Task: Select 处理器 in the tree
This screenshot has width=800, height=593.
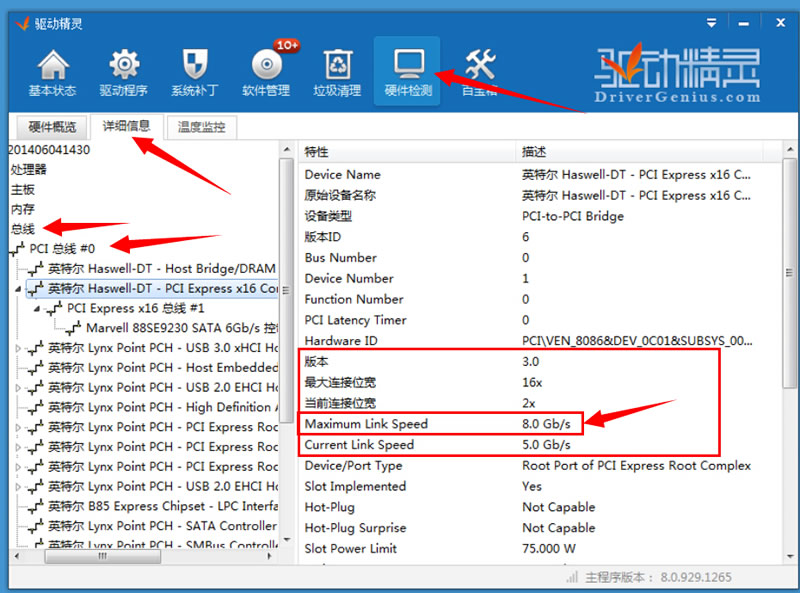Action: point(29,169)
